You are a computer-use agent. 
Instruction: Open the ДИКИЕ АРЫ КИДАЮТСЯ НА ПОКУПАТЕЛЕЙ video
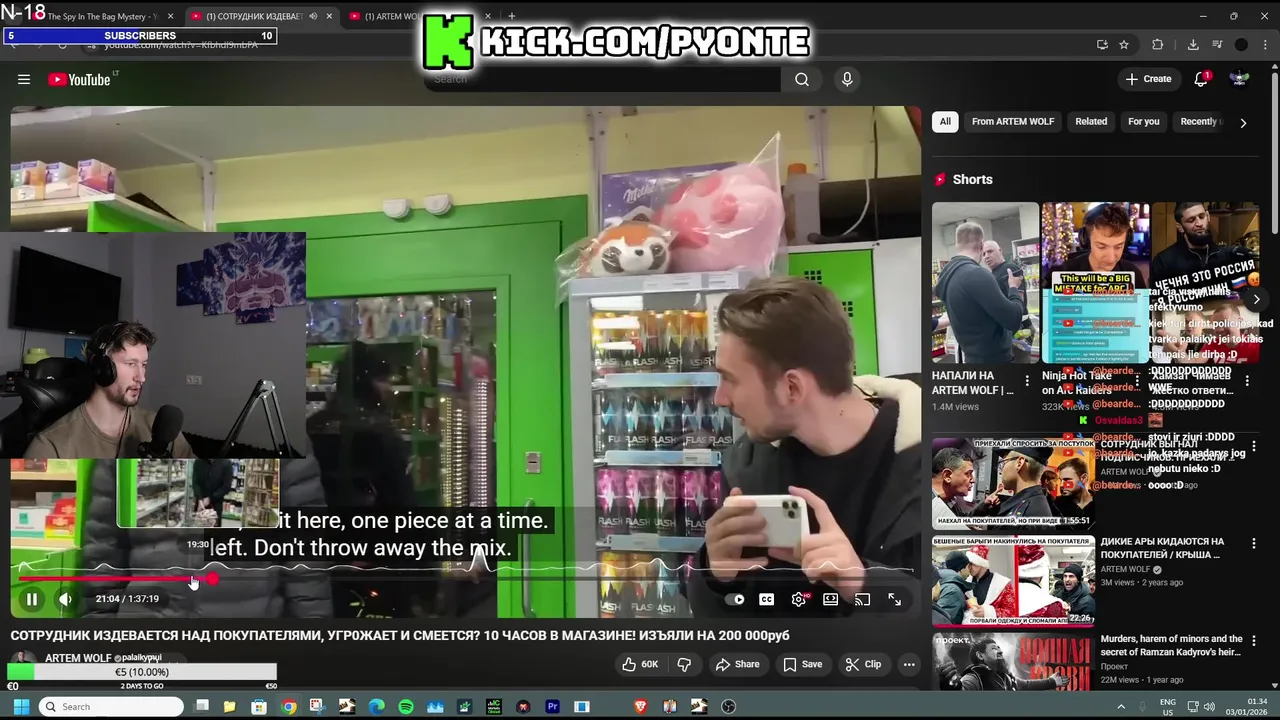click(1161, 548)
